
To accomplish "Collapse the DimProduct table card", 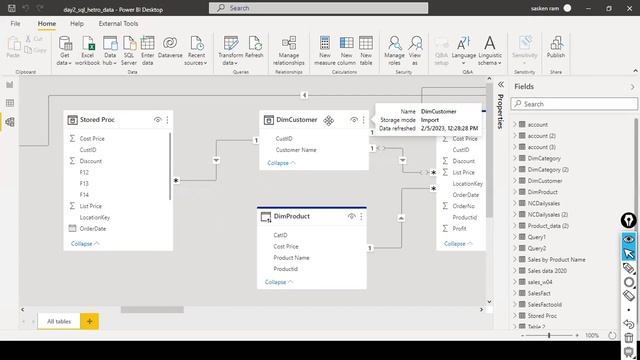I will click(279, 282).
